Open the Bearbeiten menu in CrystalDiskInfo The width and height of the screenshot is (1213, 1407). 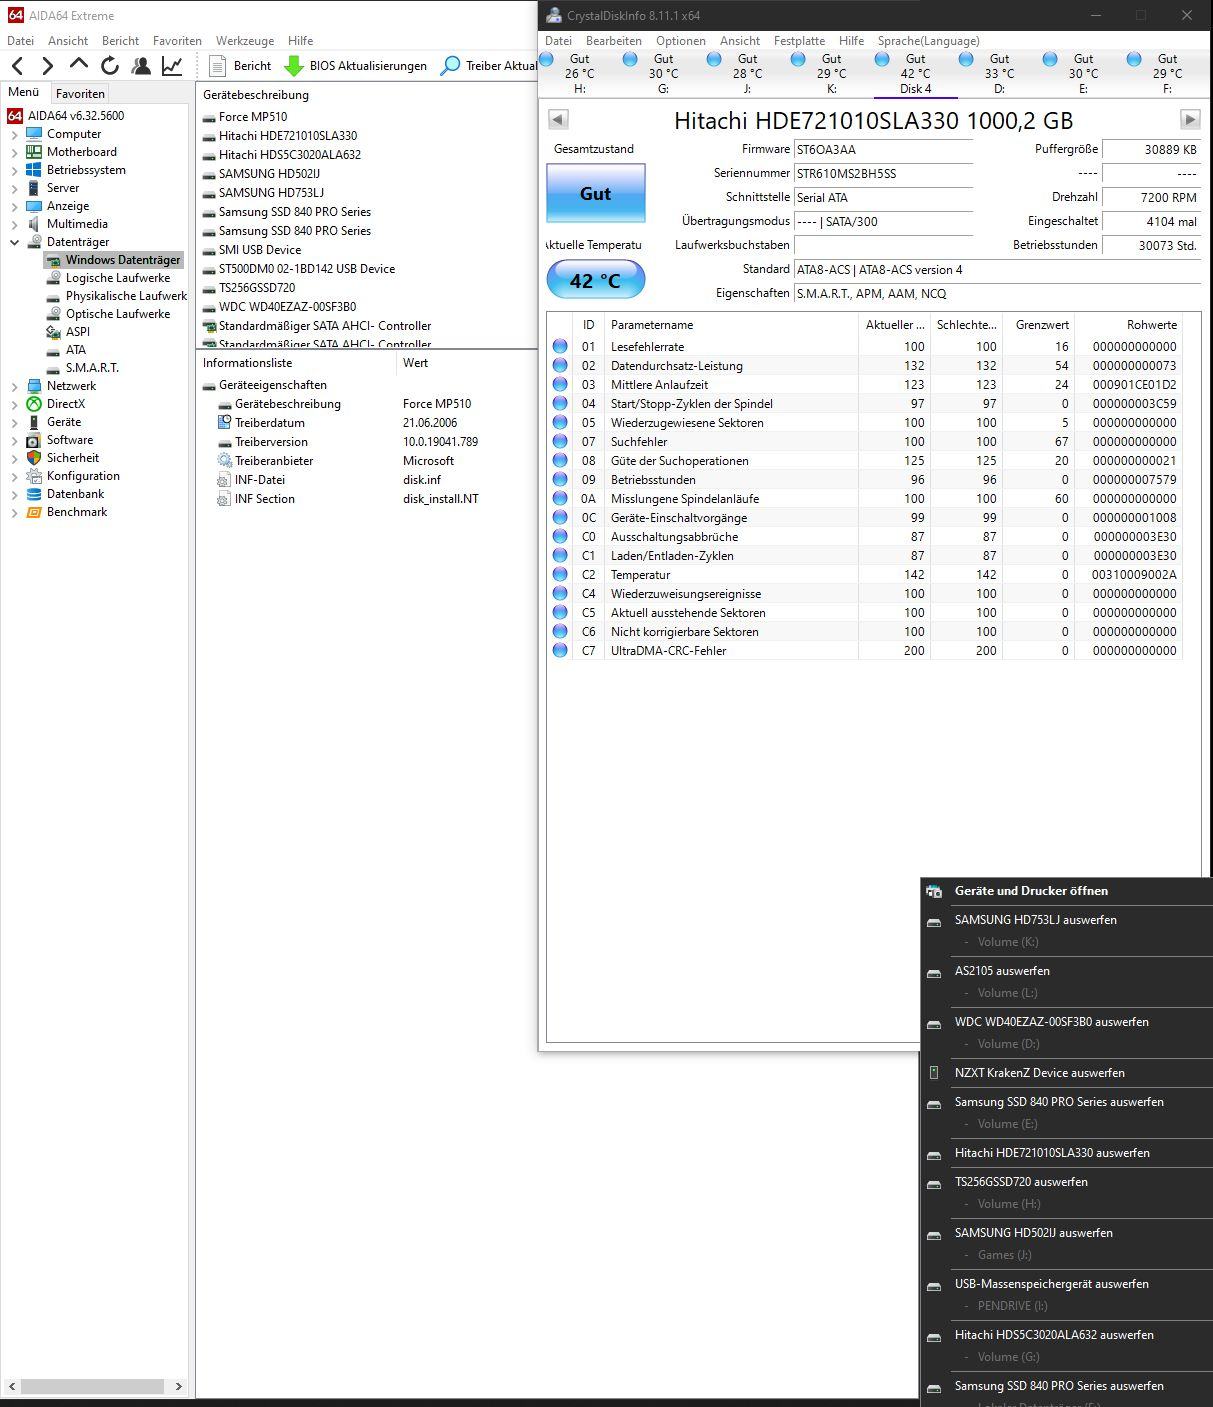[614, 41]
